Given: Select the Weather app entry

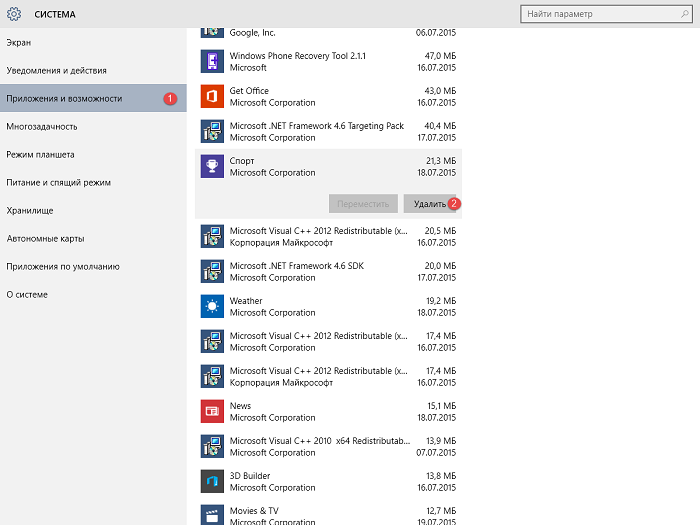Looking at the screenshot, I should 328,306.
